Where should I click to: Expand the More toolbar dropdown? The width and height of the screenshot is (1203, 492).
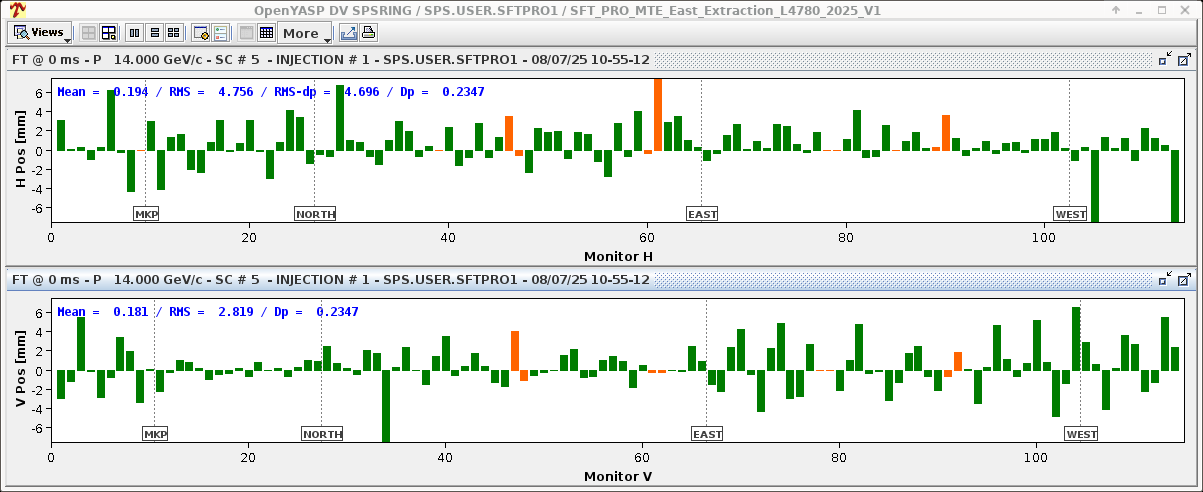[305, 33]
